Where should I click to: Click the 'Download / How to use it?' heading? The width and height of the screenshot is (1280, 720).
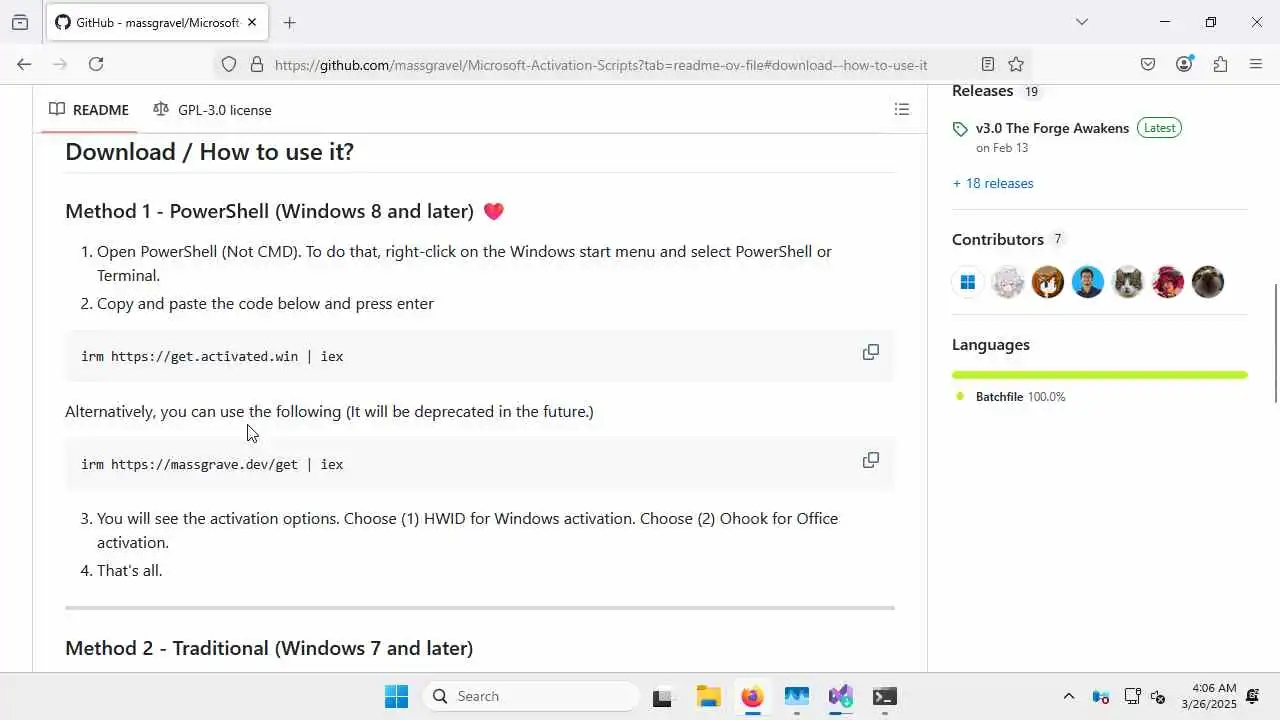pos(210,152)
